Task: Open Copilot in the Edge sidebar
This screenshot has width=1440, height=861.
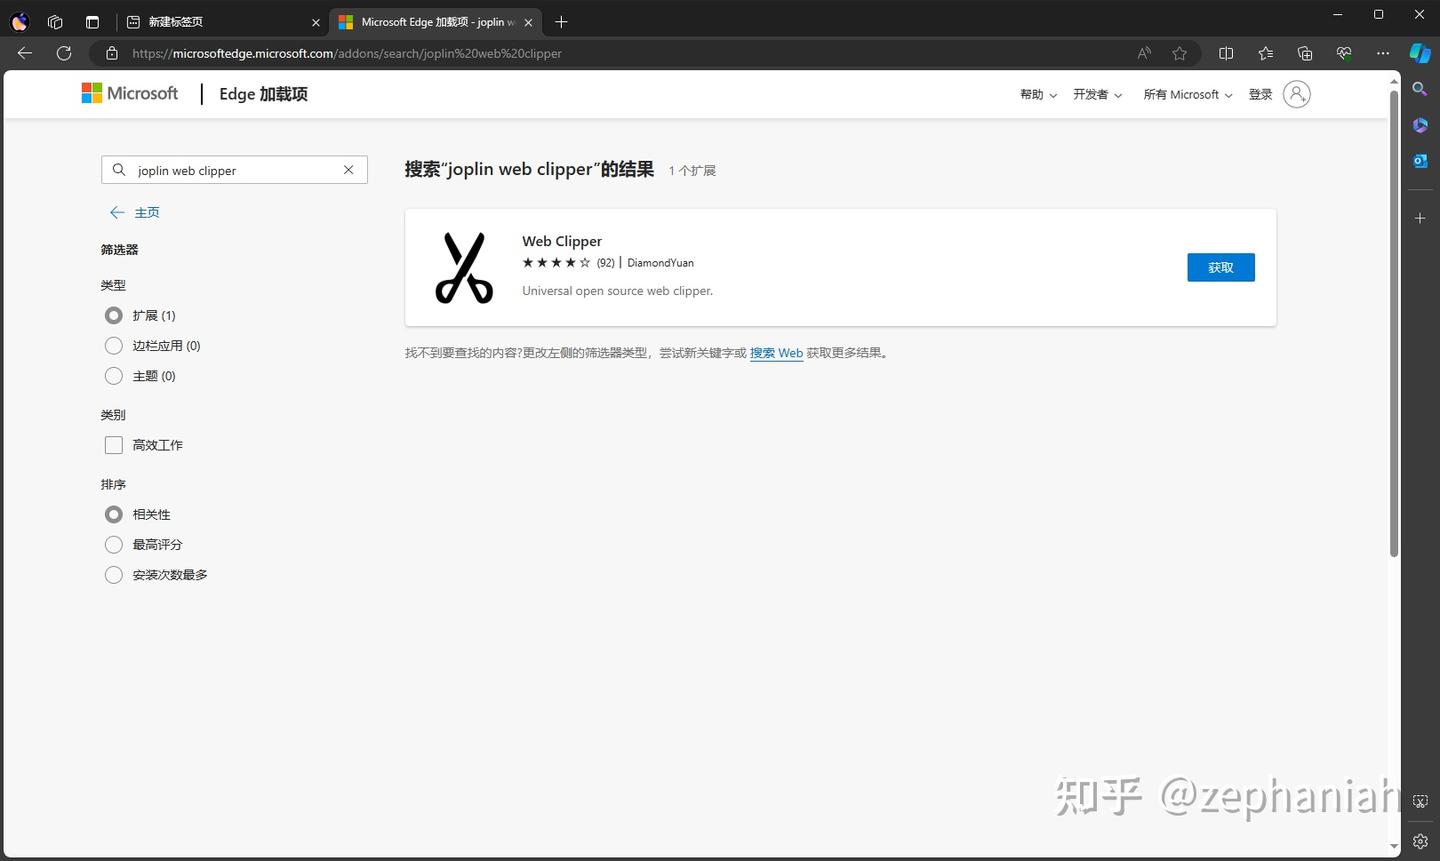Action: click(x=1419, y=53)
